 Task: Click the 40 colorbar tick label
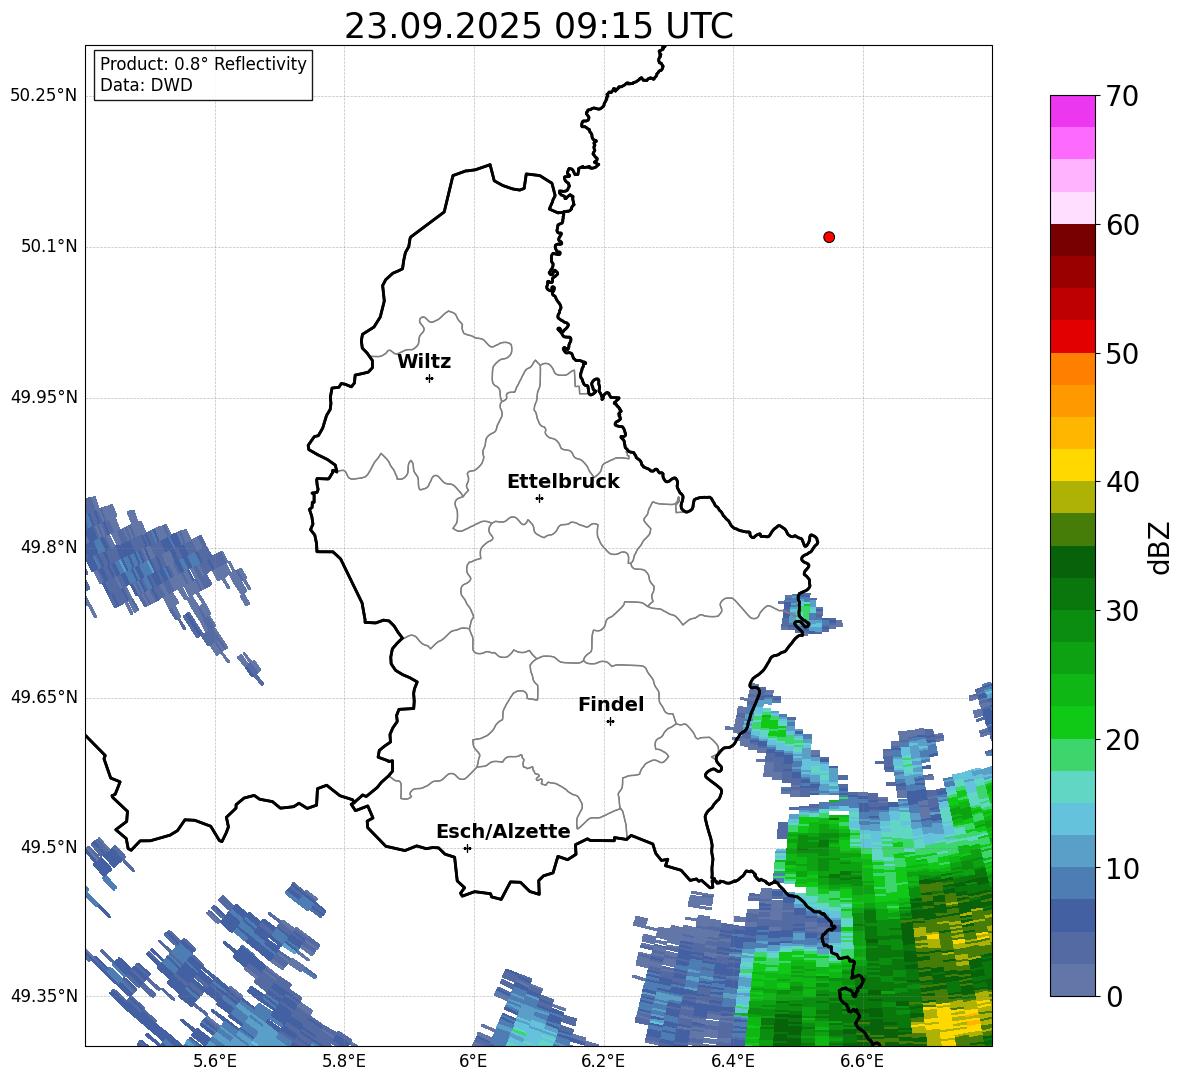coord(1122,482)
